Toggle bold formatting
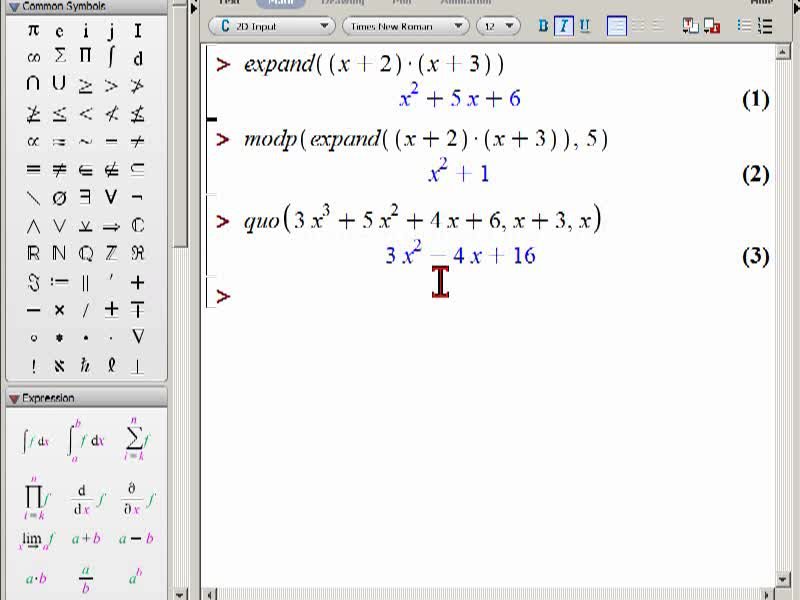 (543, 26)
